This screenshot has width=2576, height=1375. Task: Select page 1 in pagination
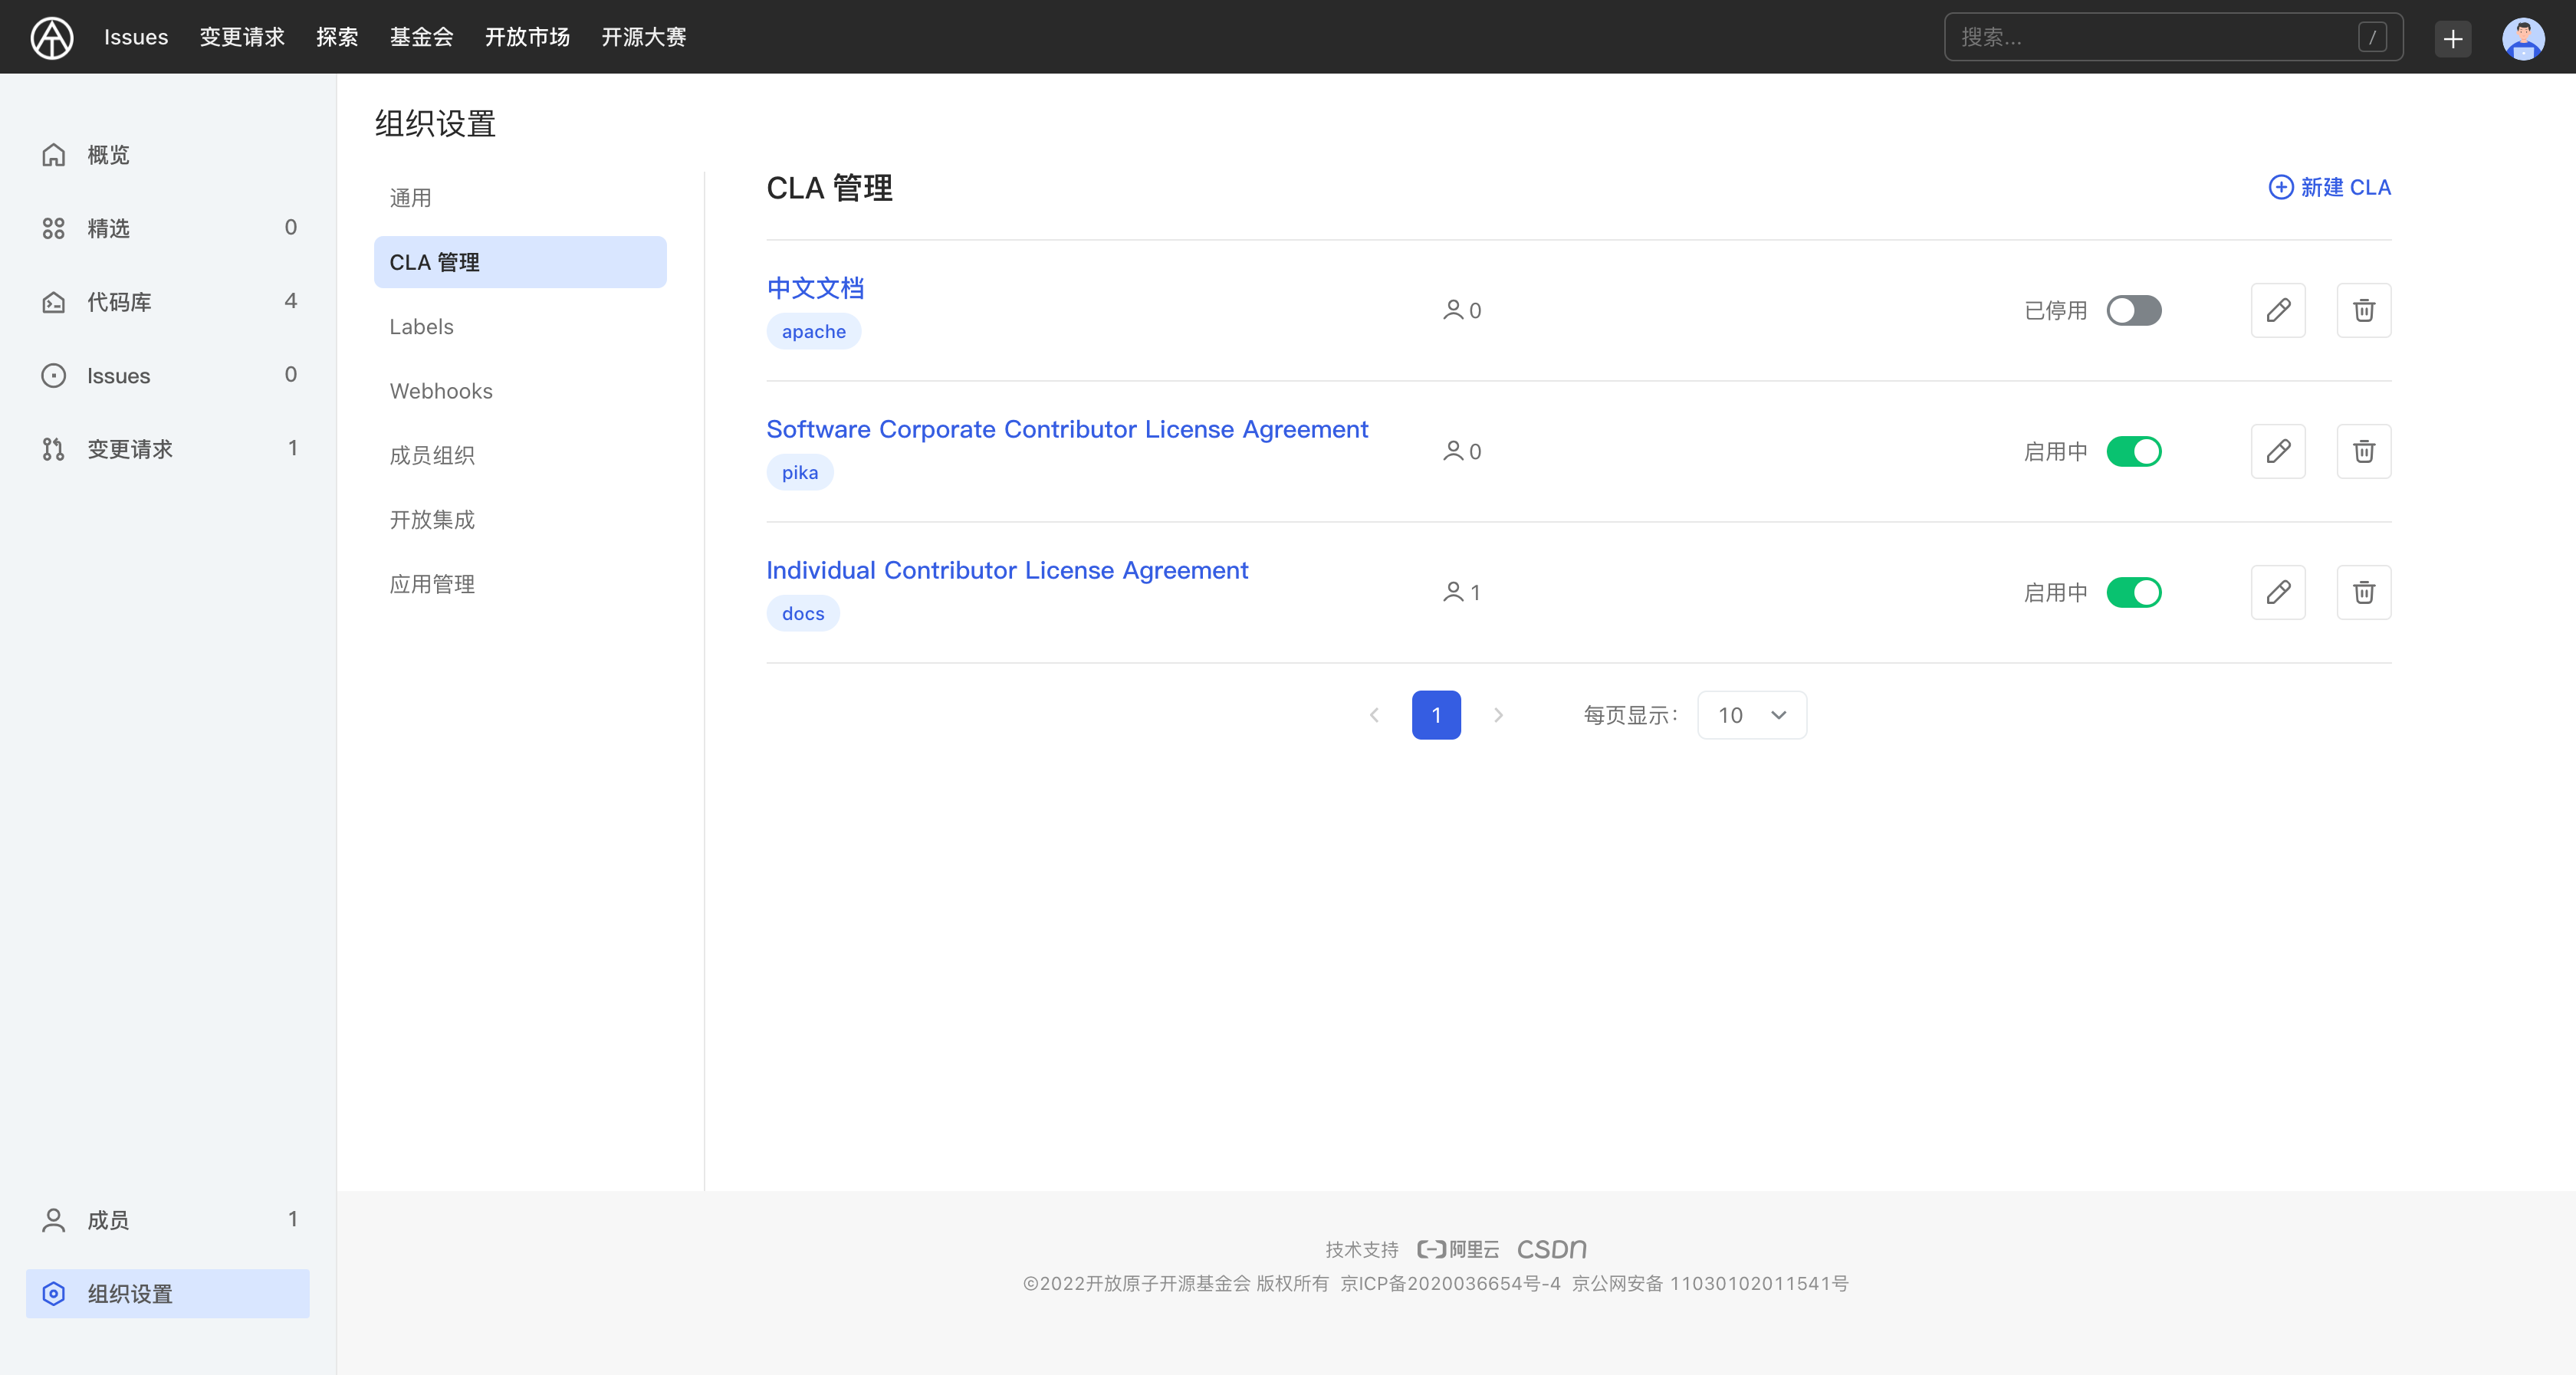point(1436,714)
